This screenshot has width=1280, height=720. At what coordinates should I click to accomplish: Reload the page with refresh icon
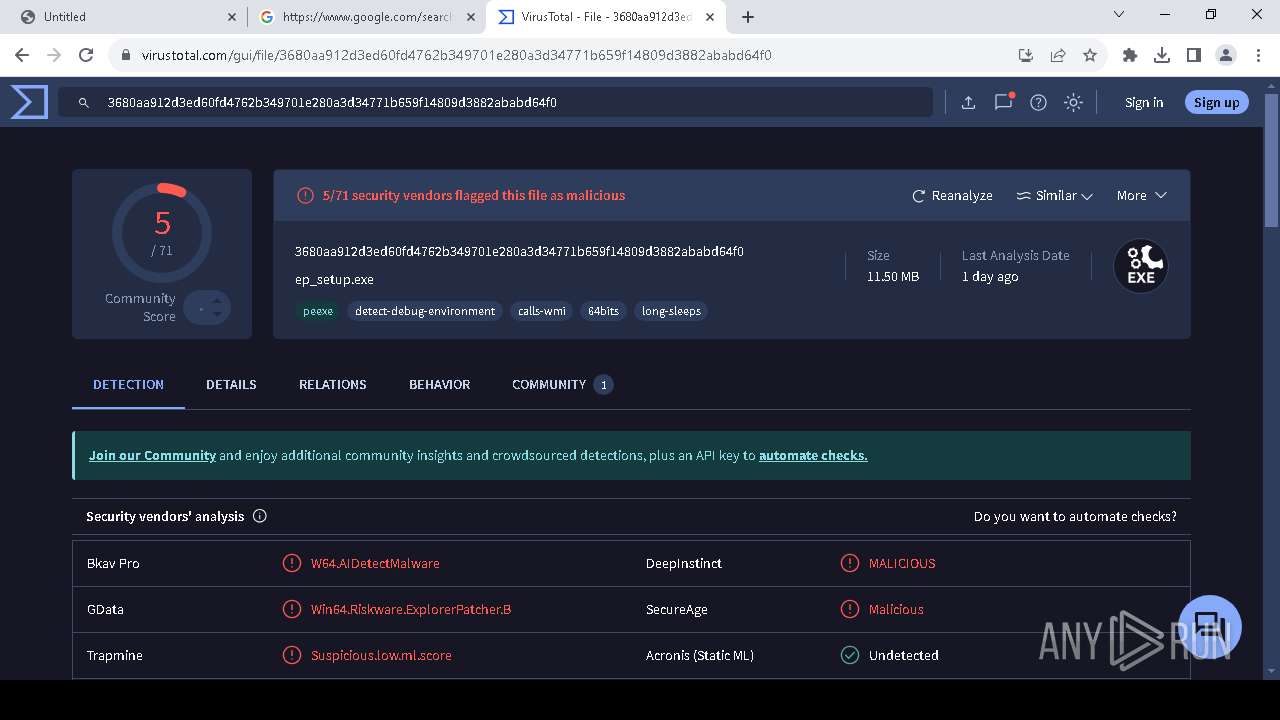86,55
